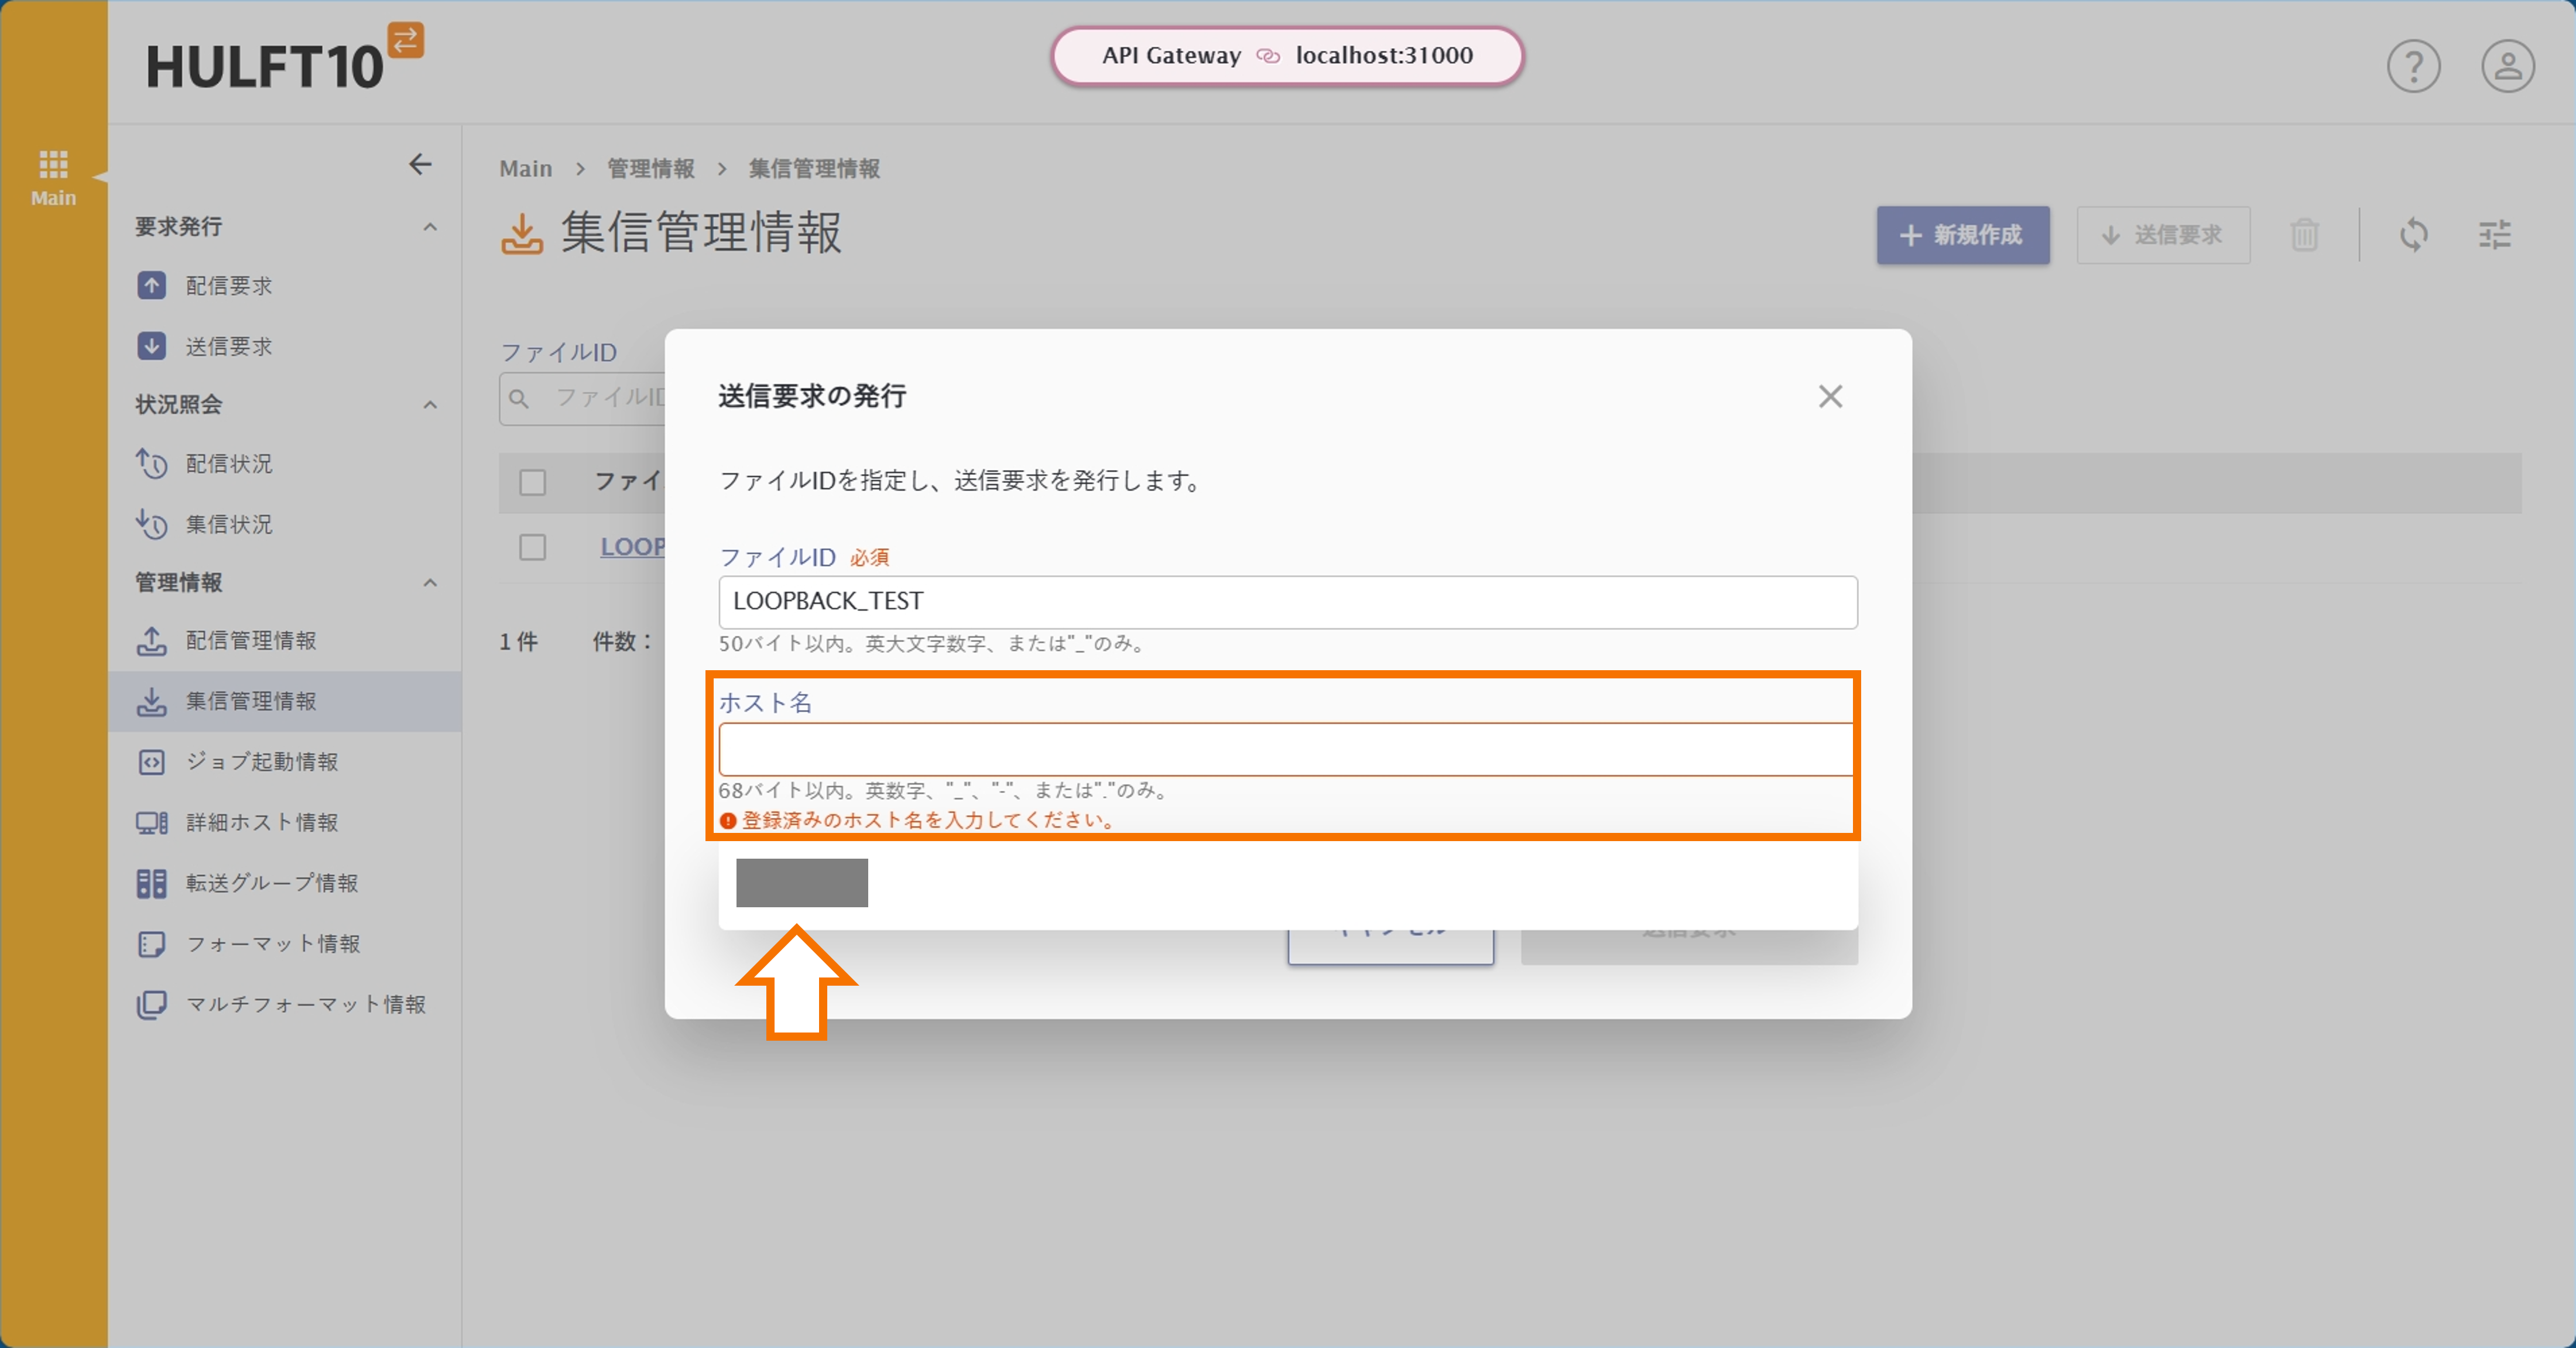
Task: Collapse the sidebar with the back arrow
Action: point(420,164)
